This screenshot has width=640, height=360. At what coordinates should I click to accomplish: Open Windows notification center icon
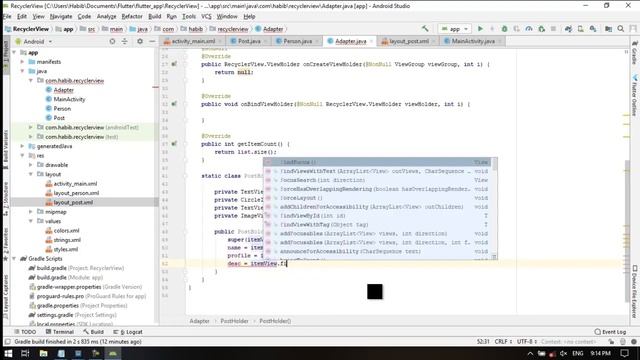(x=624, y=353)
